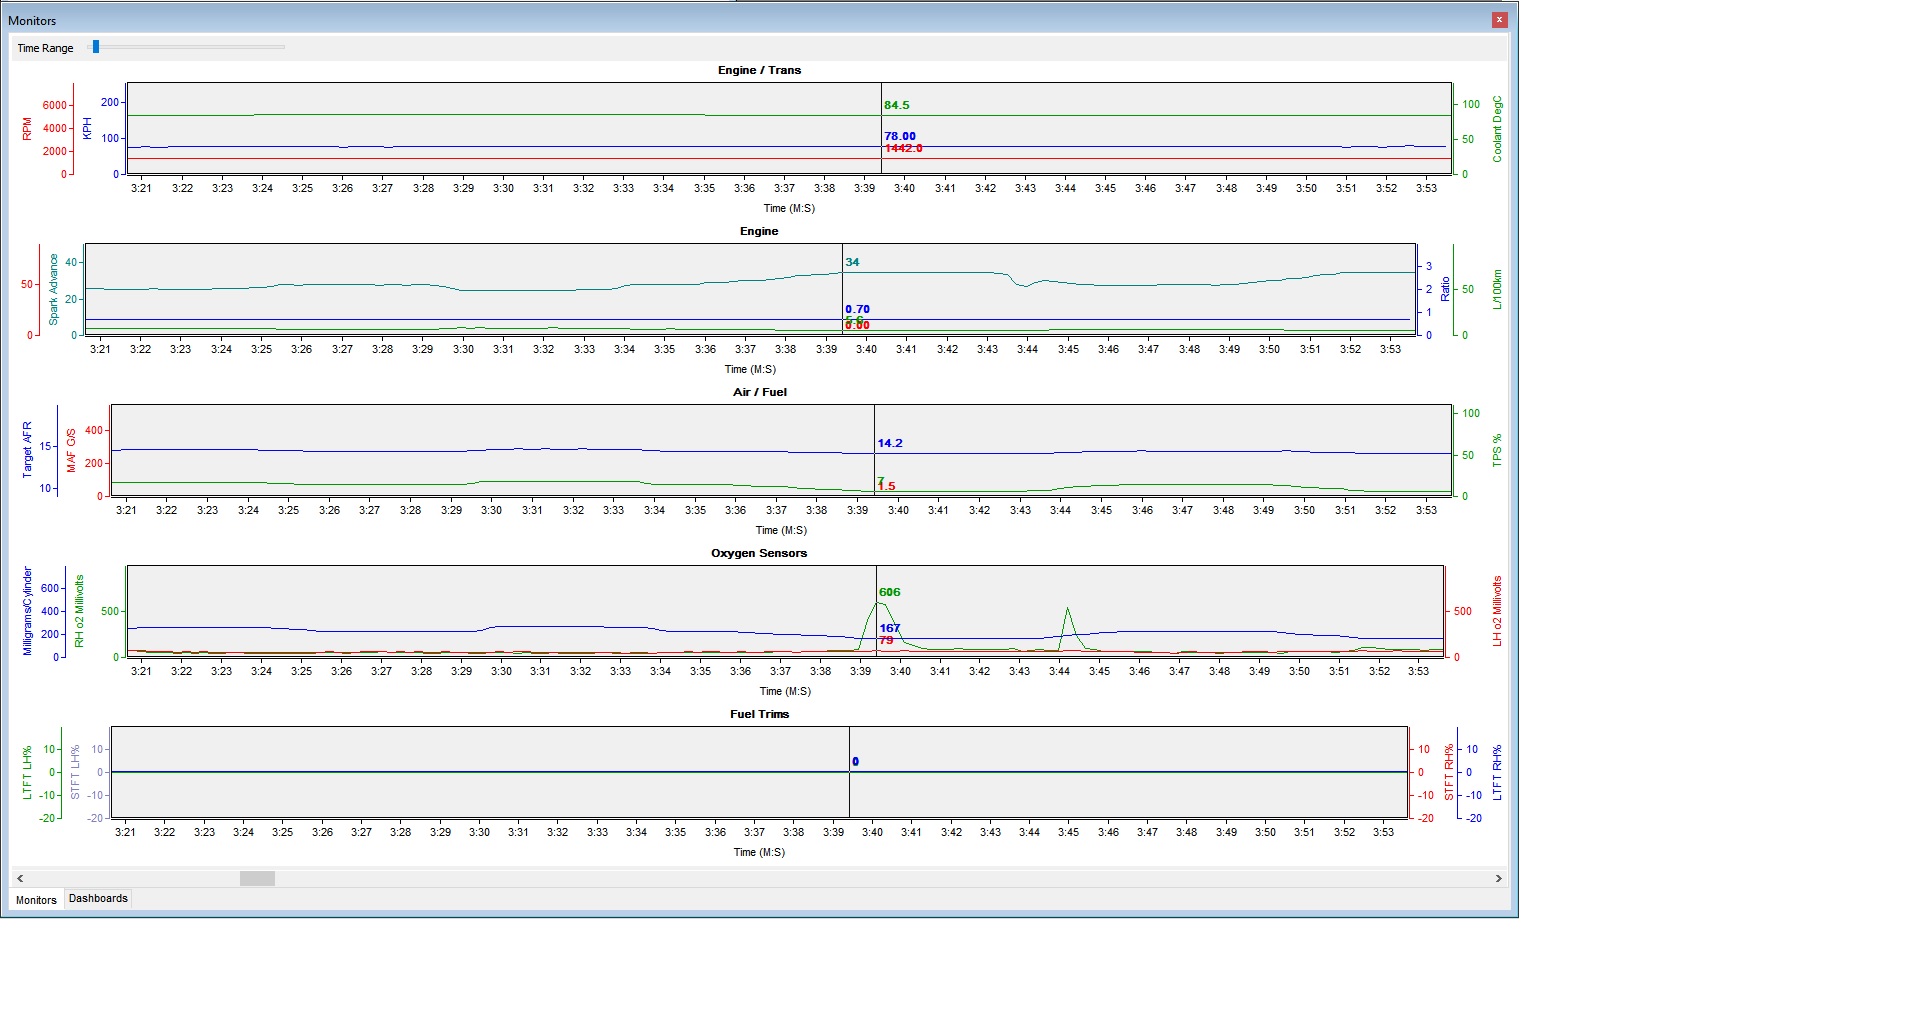
Task: Click the STFT LH% axis label
Action: [75, 772]
